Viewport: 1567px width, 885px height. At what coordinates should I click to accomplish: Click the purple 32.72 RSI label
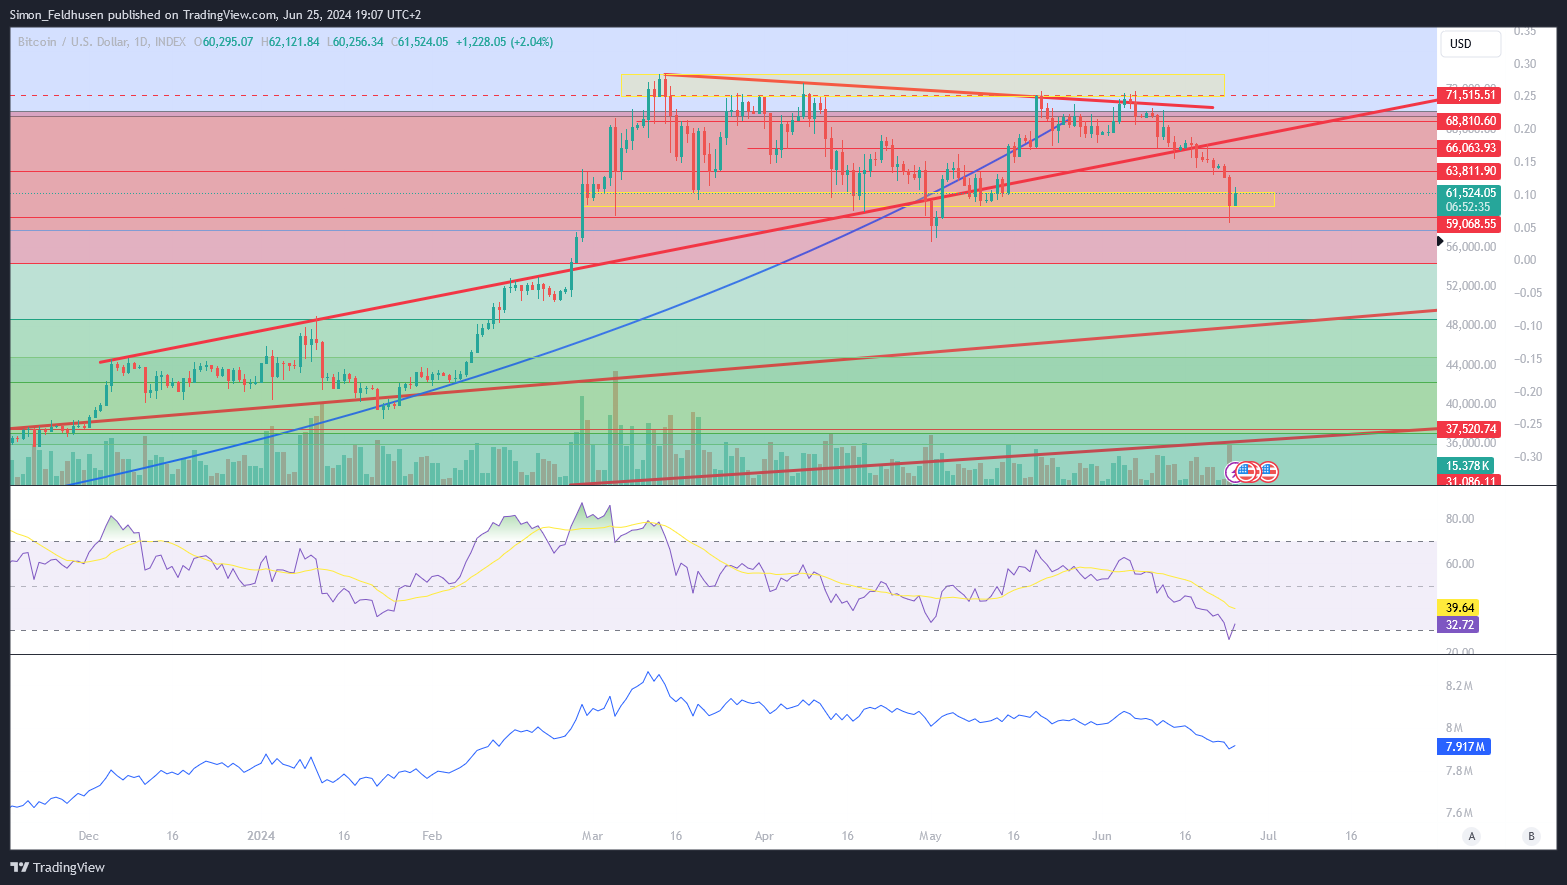click(x=1459, y=625)
